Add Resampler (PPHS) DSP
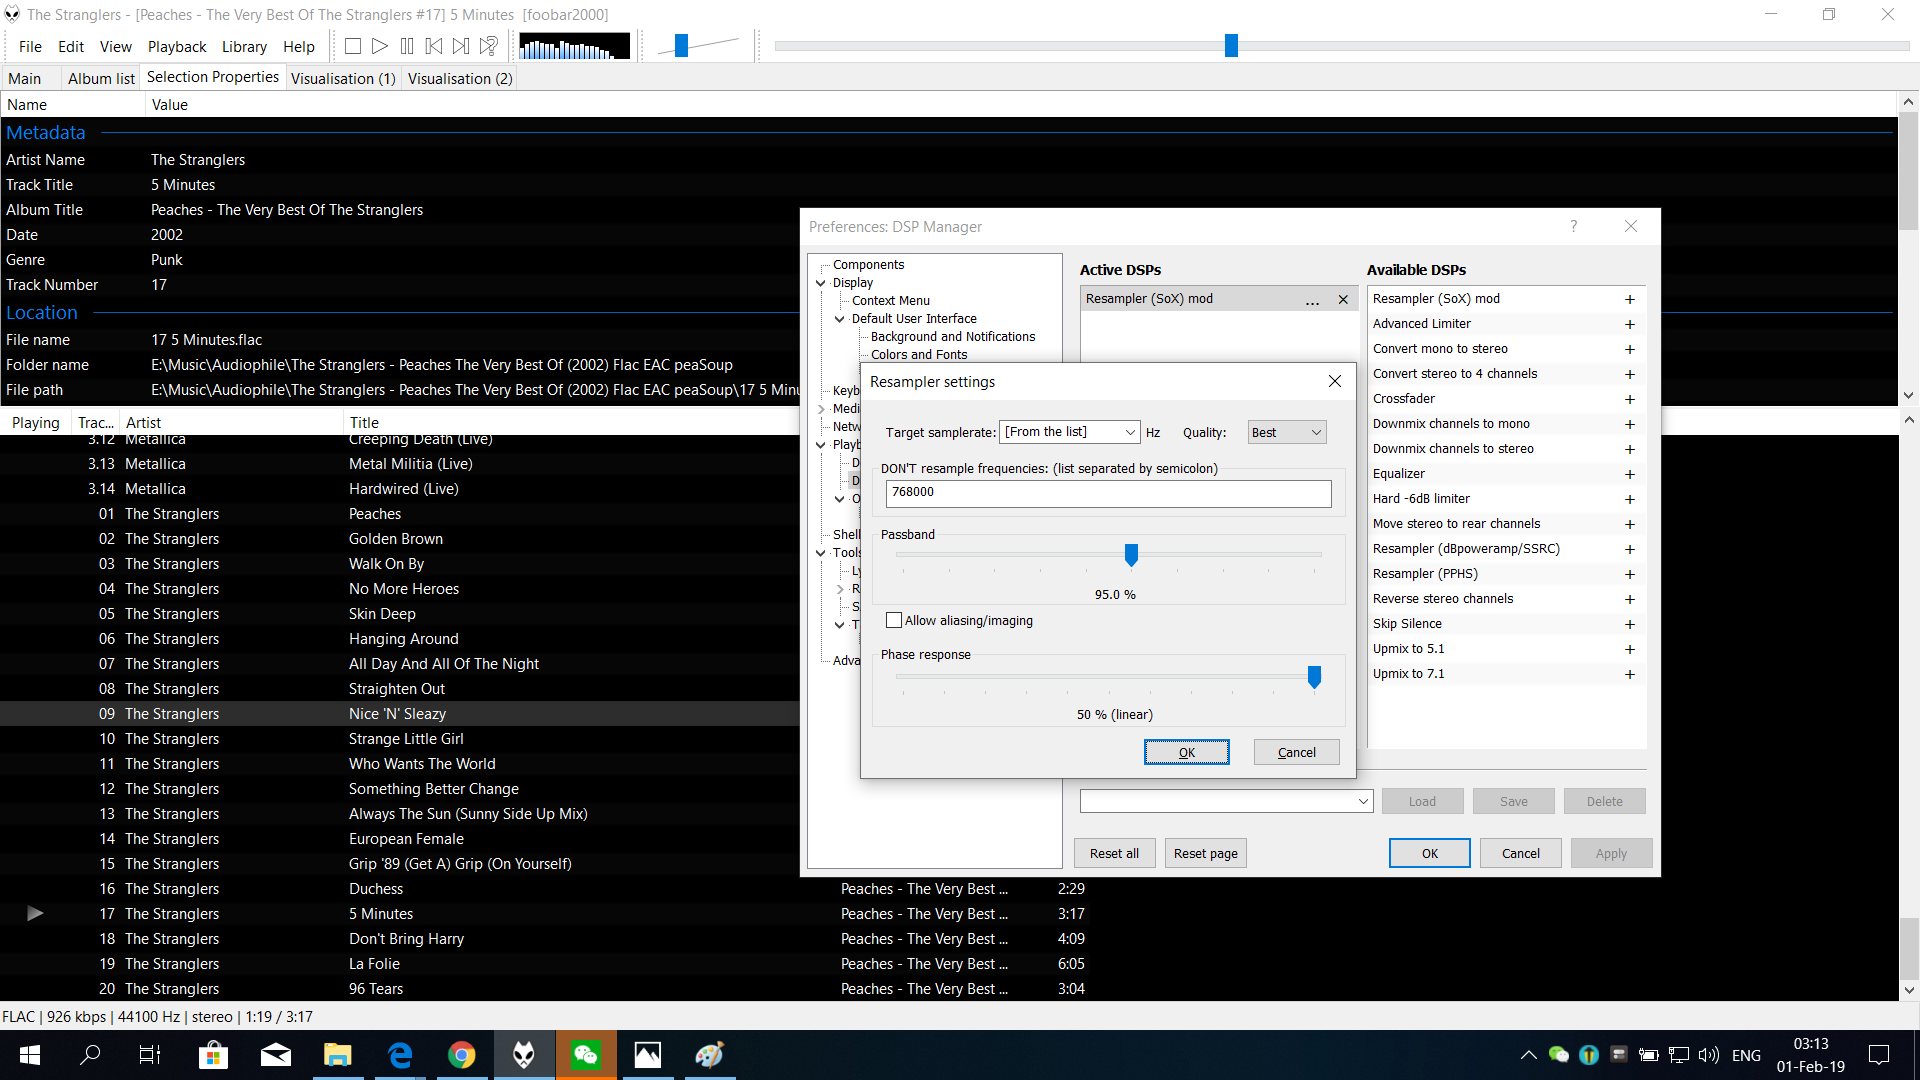1920x1080 pixels. tap(1629, 574)
